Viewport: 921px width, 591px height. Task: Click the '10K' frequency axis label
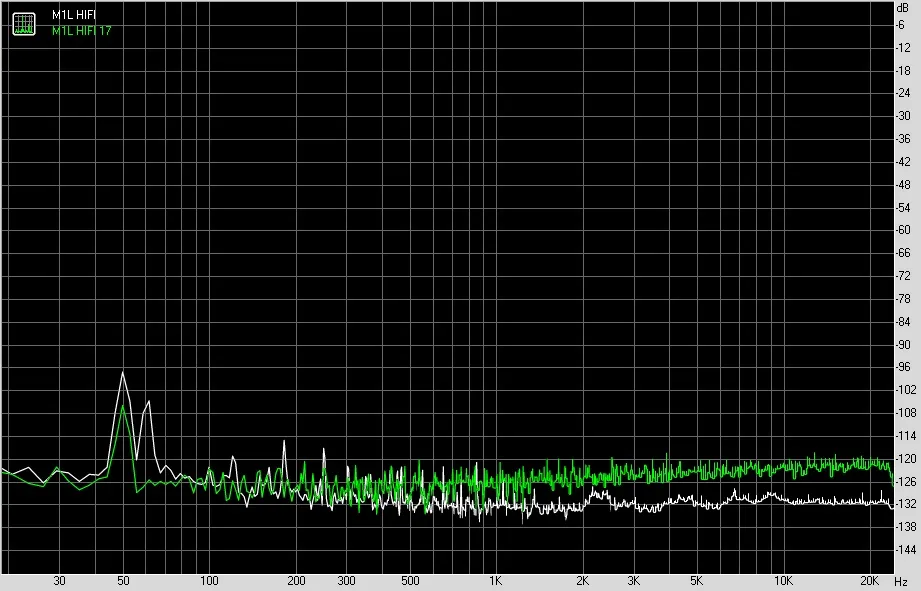[783, 581]
